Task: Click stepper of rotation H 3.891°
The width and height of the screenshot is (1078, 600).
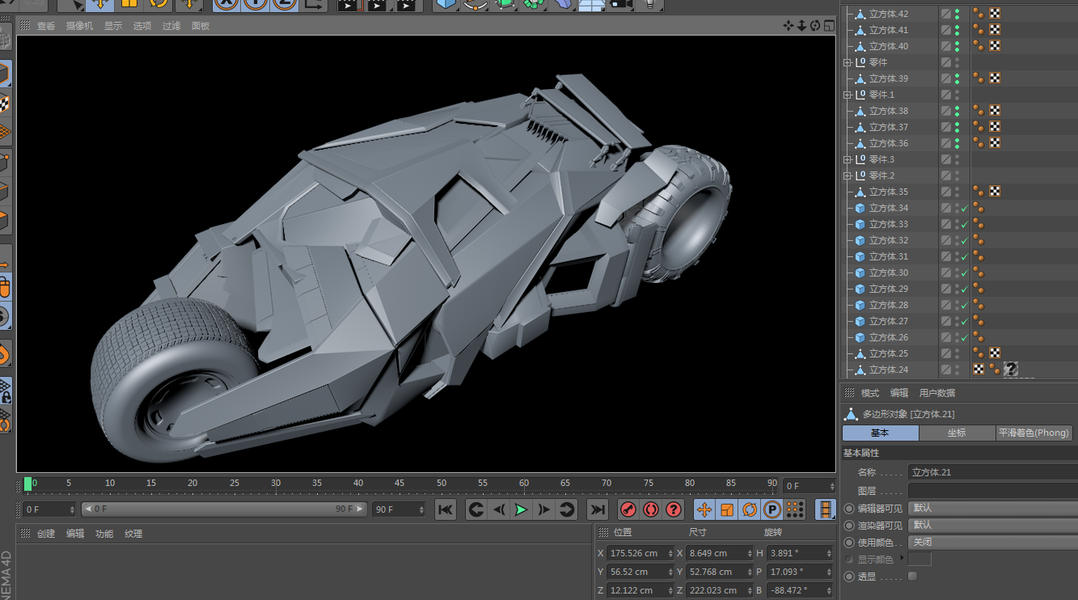Action: (x=829, y=553)
